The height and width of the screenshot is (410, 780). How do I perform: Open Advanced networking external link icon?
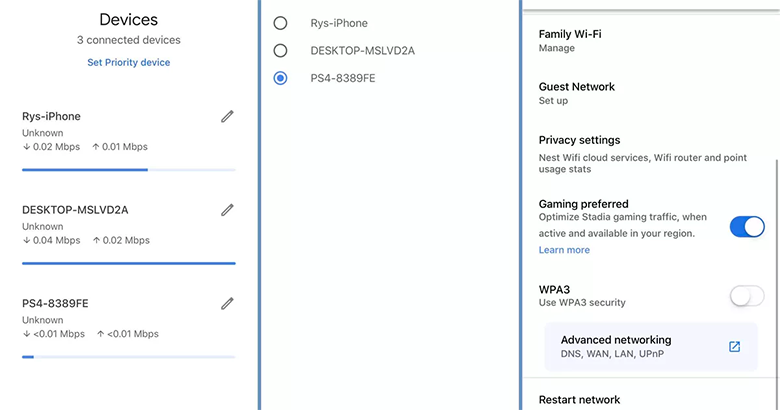(734, 347)
